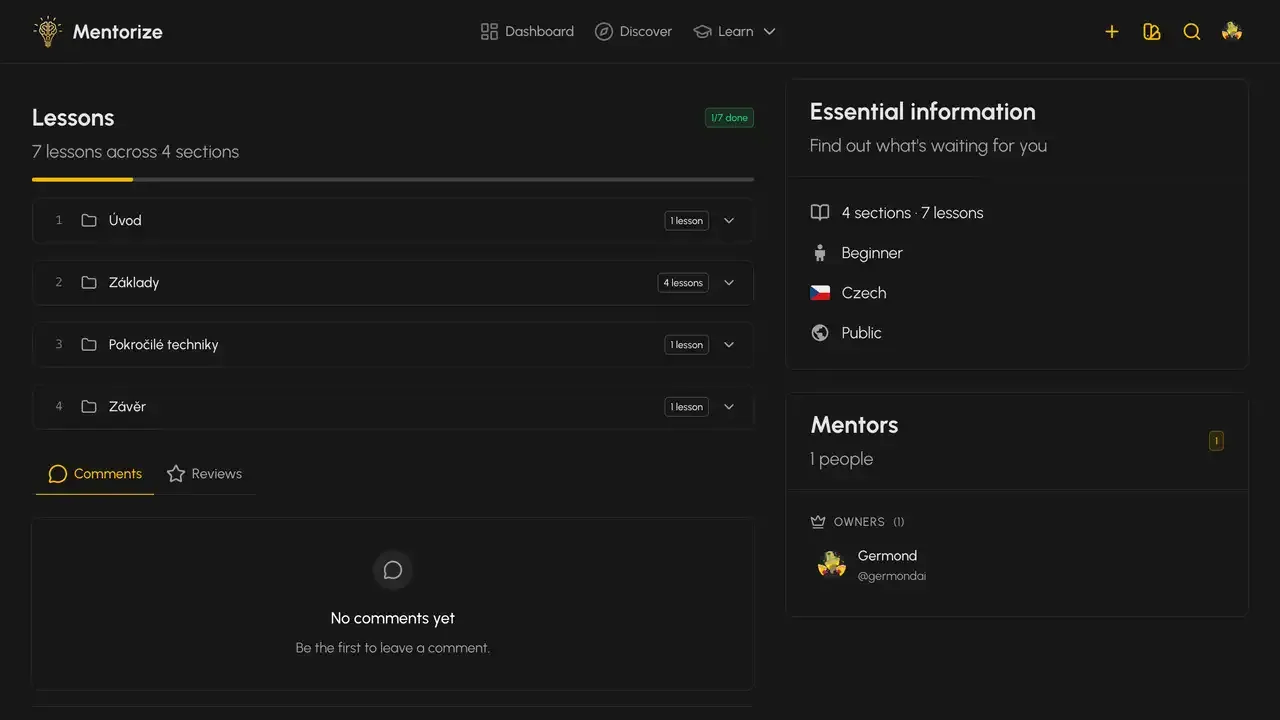
Task: Click the plus create icon
Action: (x=1112, y=31)
